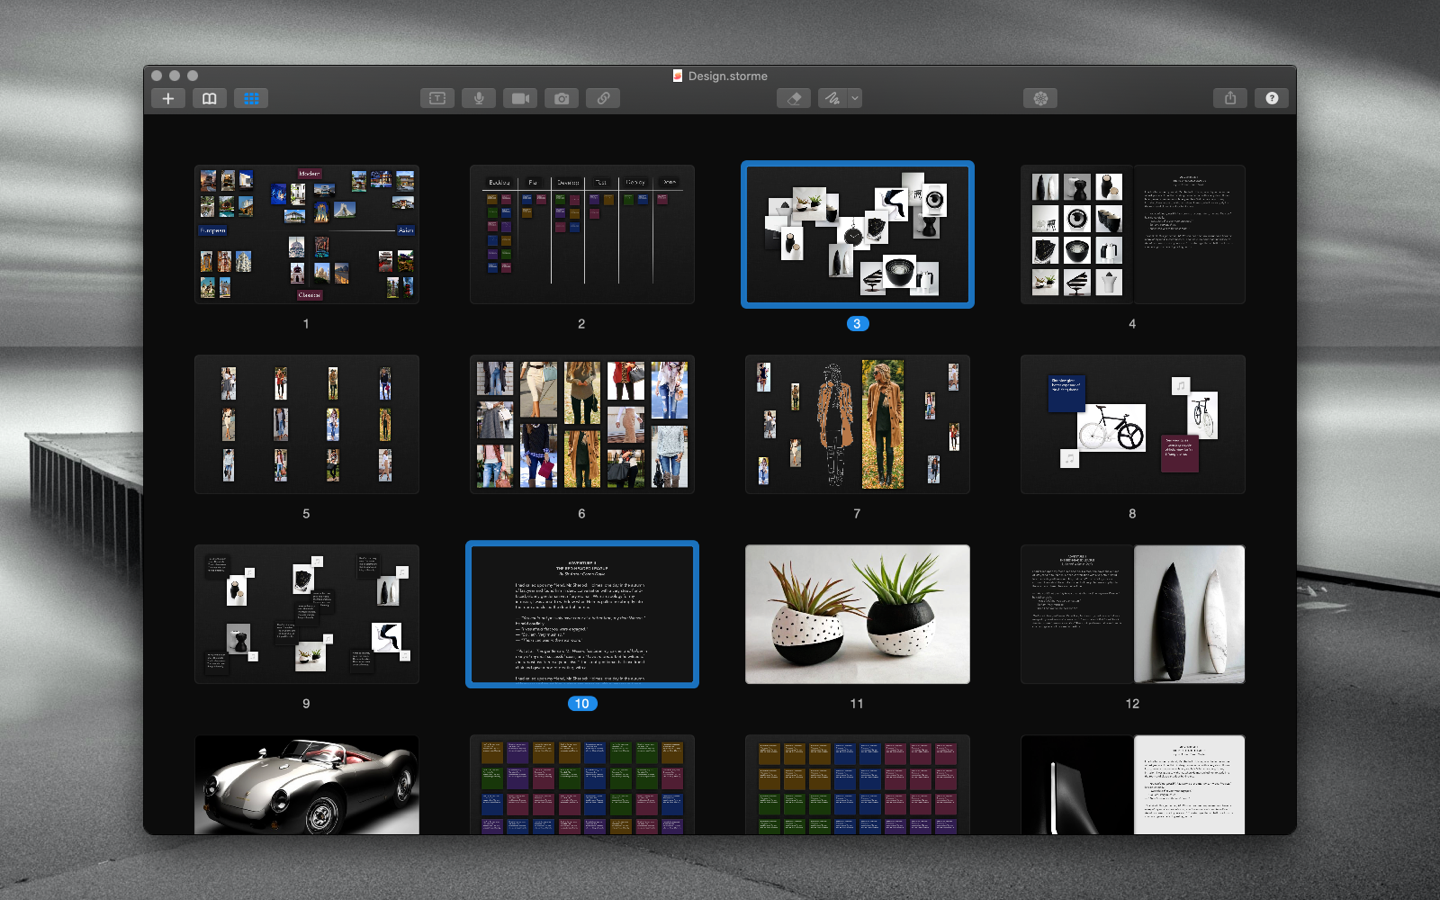Open the silver Porsche slide 13
Viewport: 1440px width, 900px height.
coord(306,790)
